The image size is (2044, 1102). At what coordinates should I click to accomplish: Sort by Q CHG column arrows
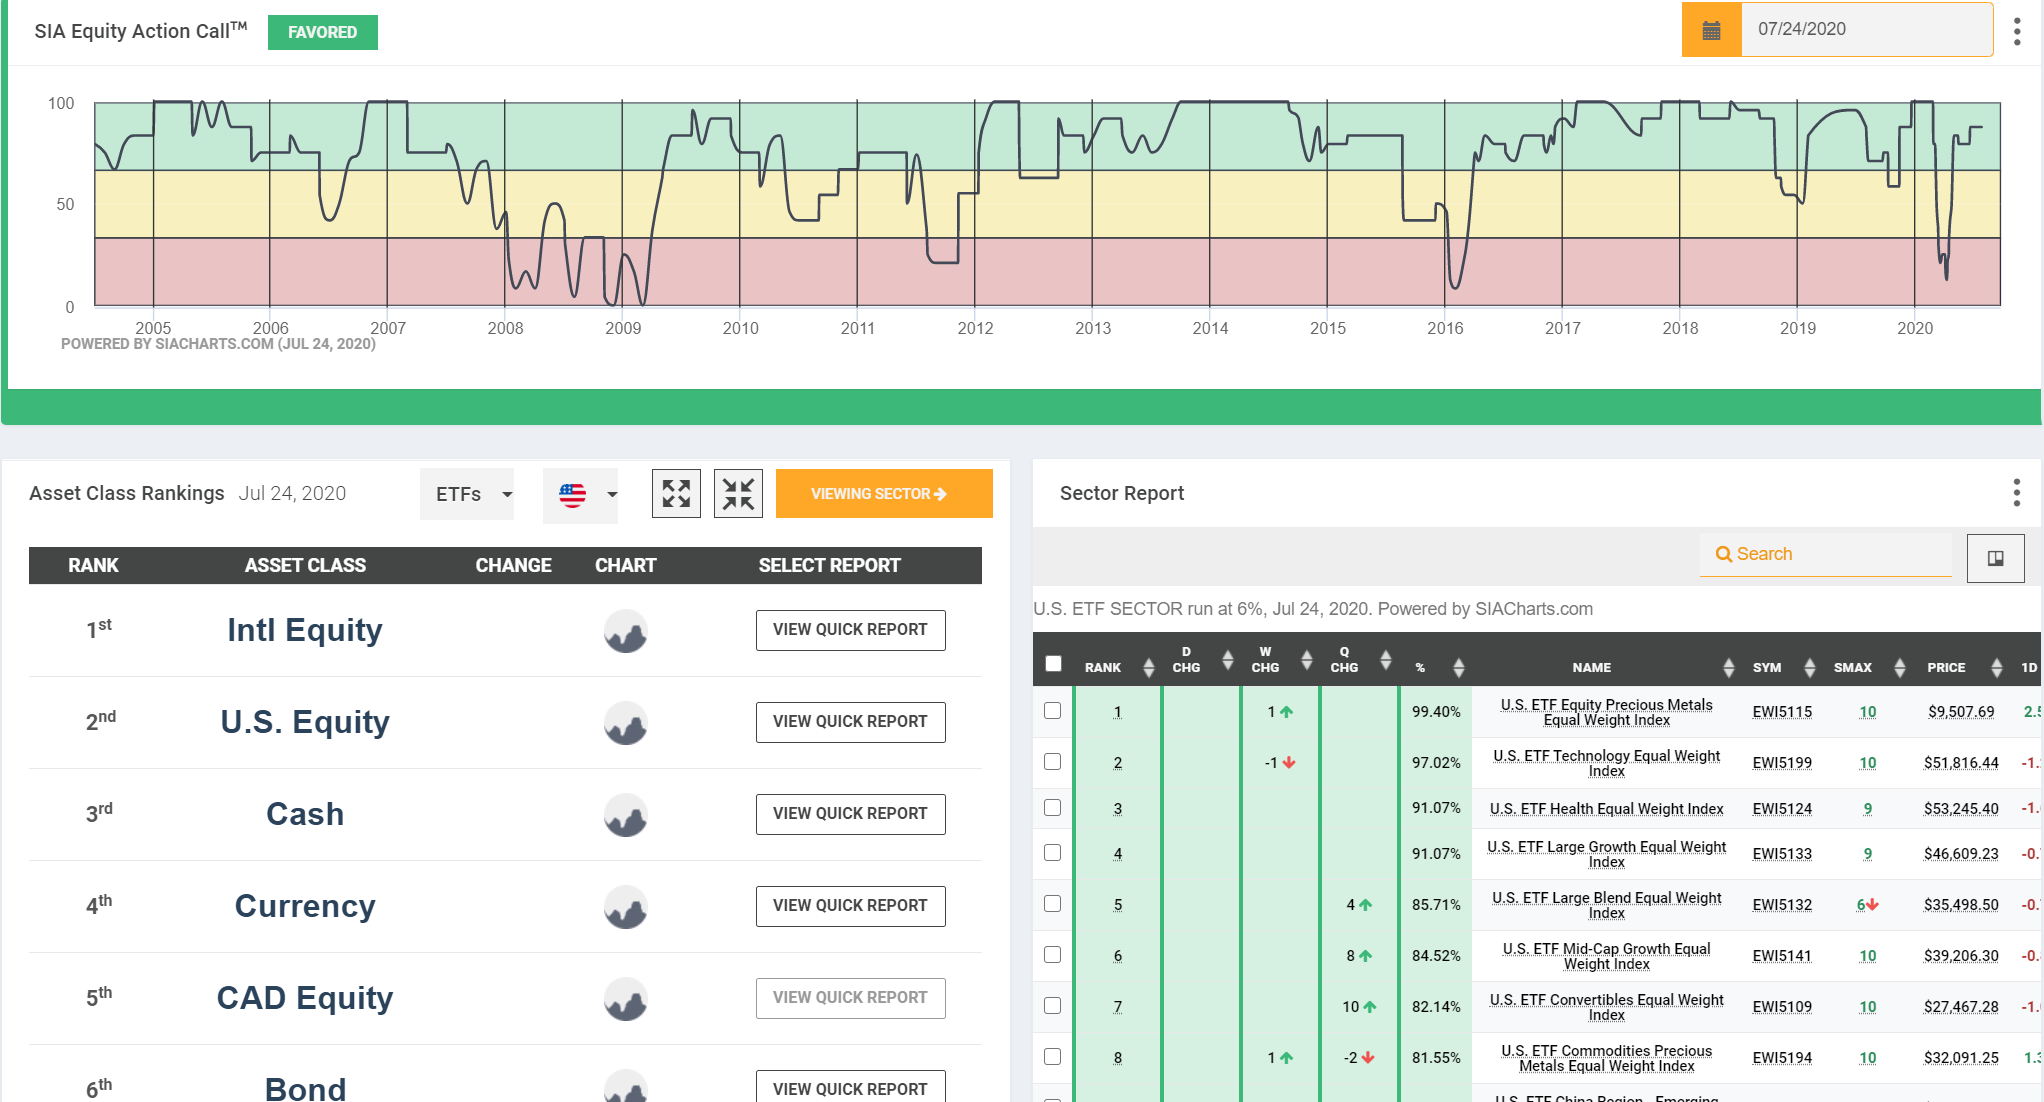(x=1385, y=659)
